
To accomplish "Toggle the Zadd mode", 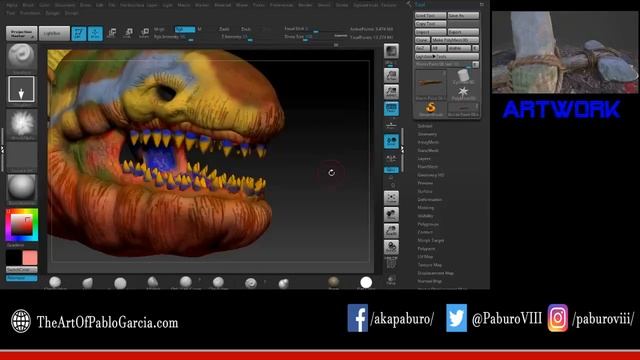I will pyautogui.click(x=224, y=29).
